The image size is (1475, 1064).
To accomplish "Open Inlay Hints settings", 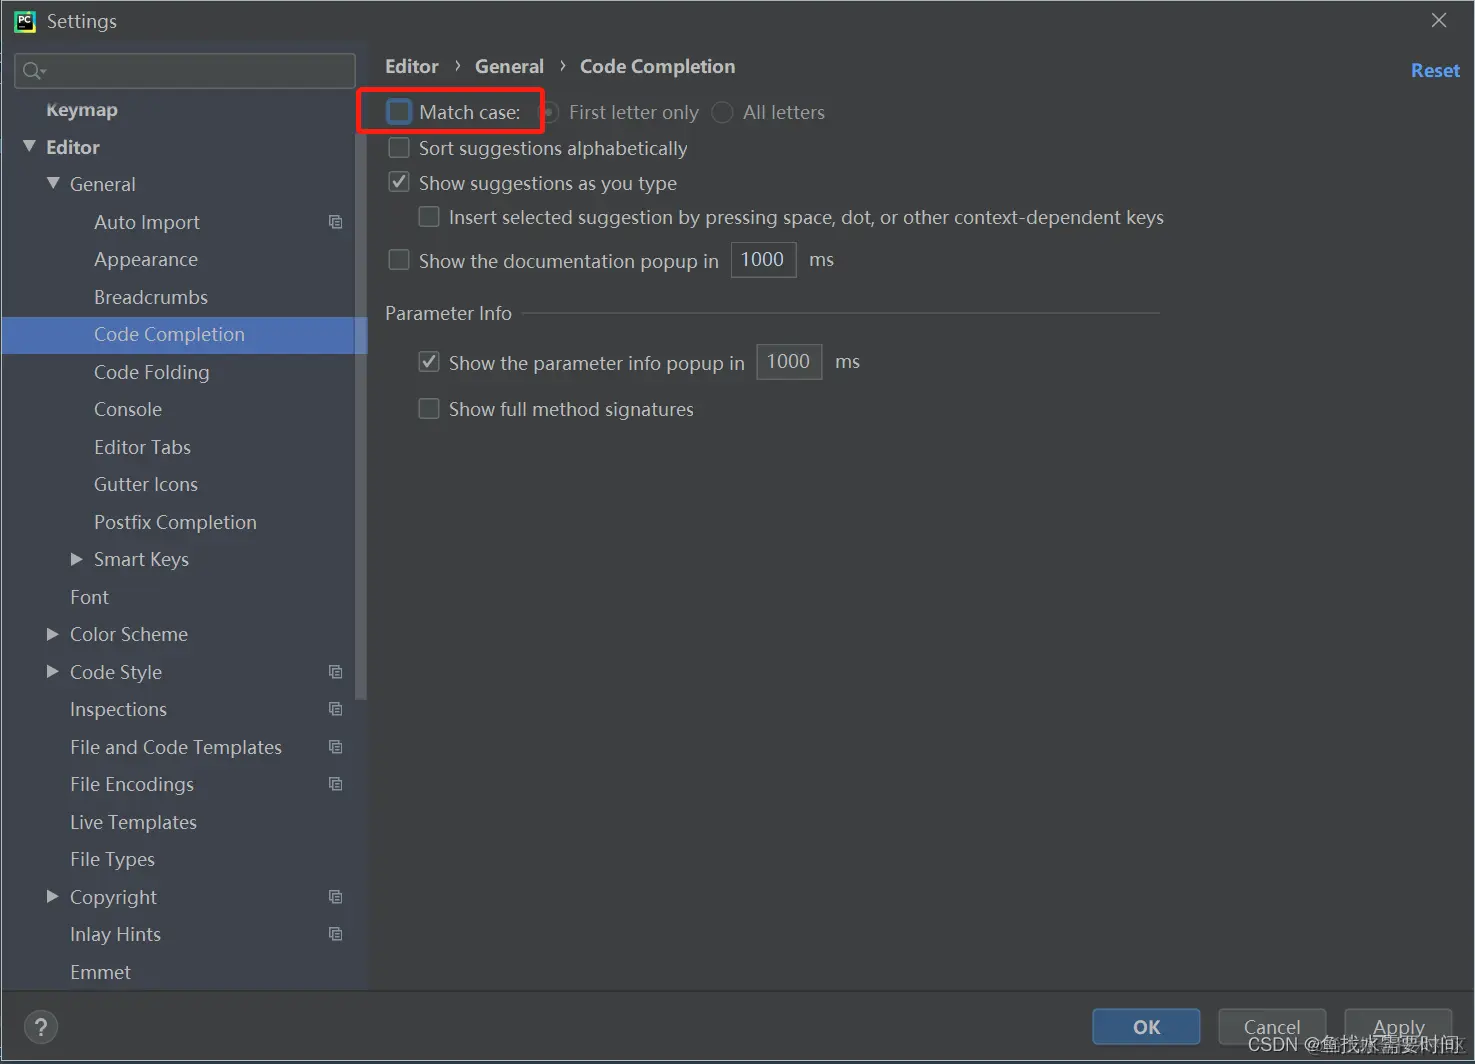I will tap(115, 934).
